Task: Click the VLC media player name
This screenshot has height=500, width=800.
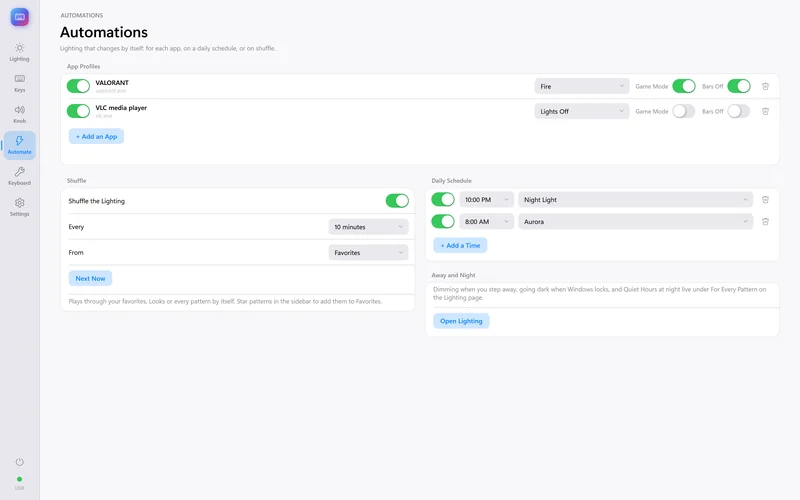Action: [x=121, y=108]
